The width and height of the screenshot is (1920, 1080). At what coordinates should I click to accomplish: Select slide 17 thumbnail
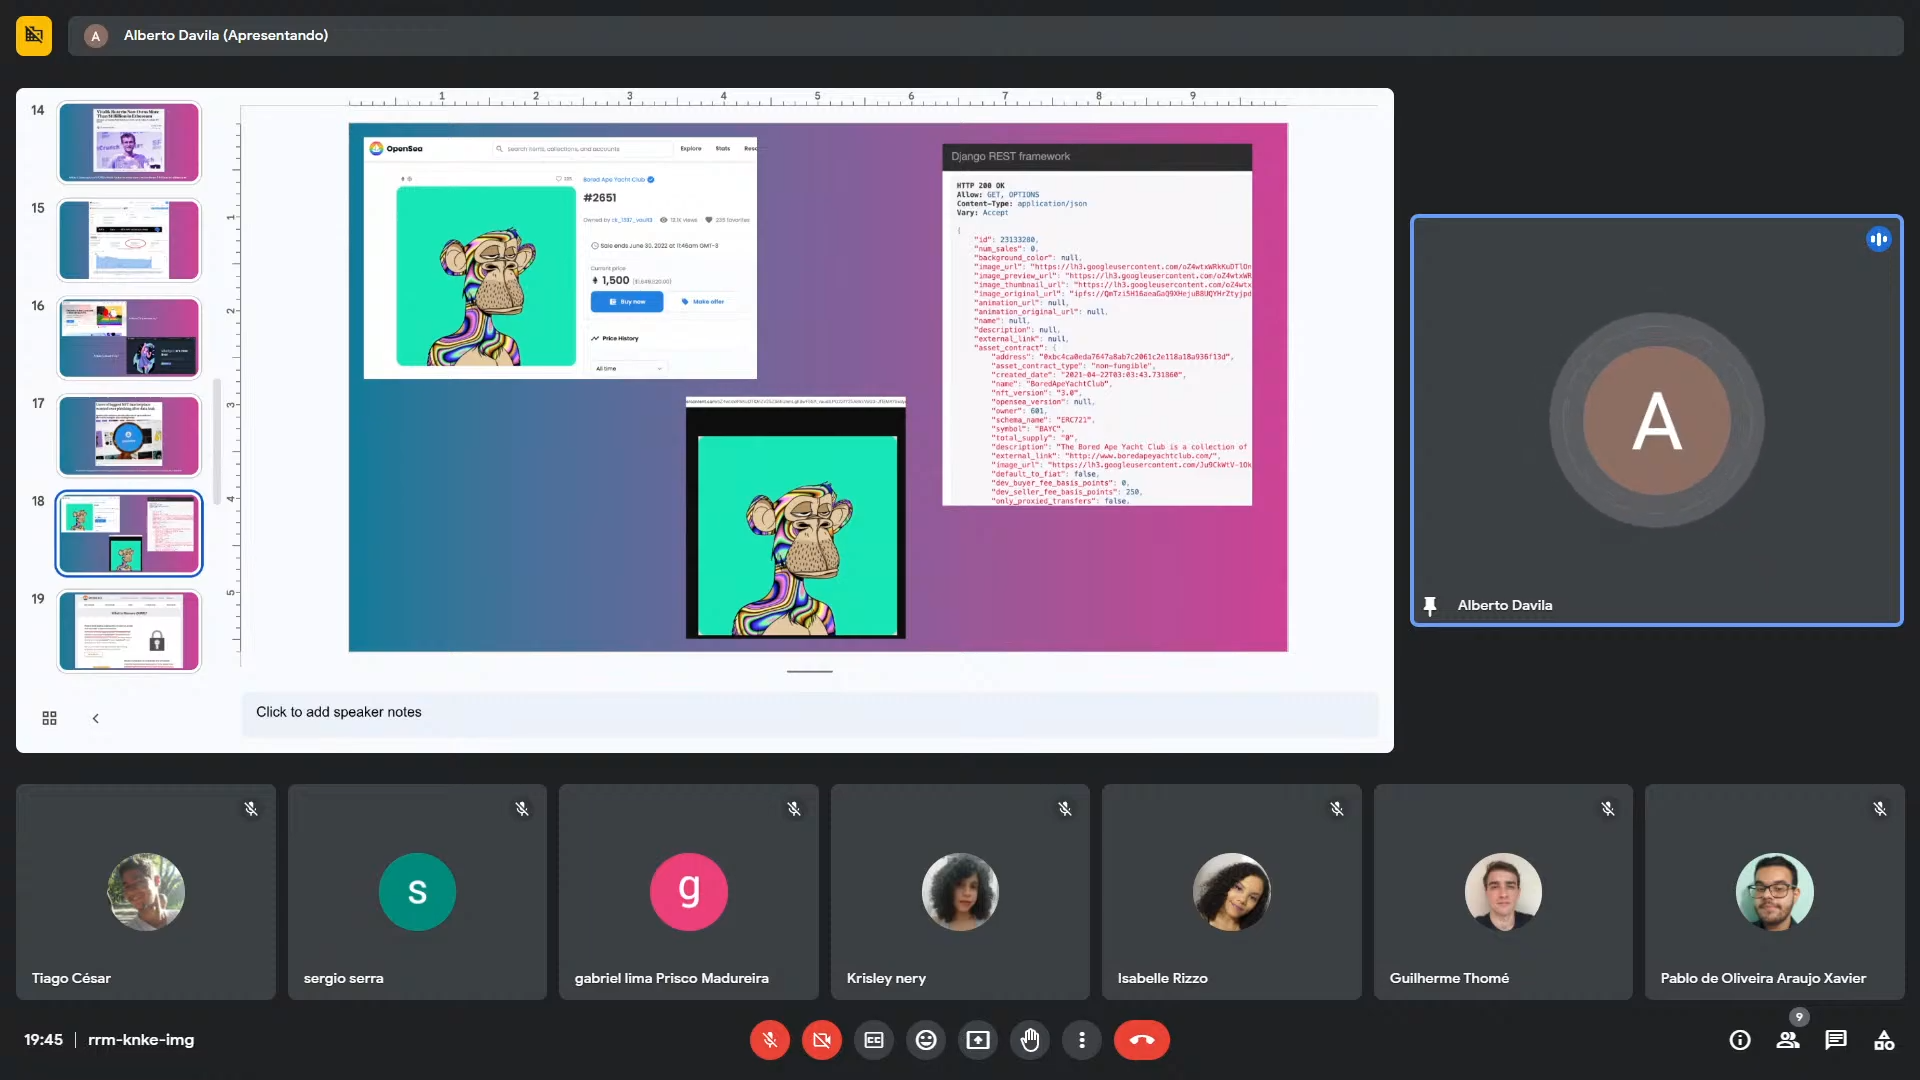click(129, 436)
